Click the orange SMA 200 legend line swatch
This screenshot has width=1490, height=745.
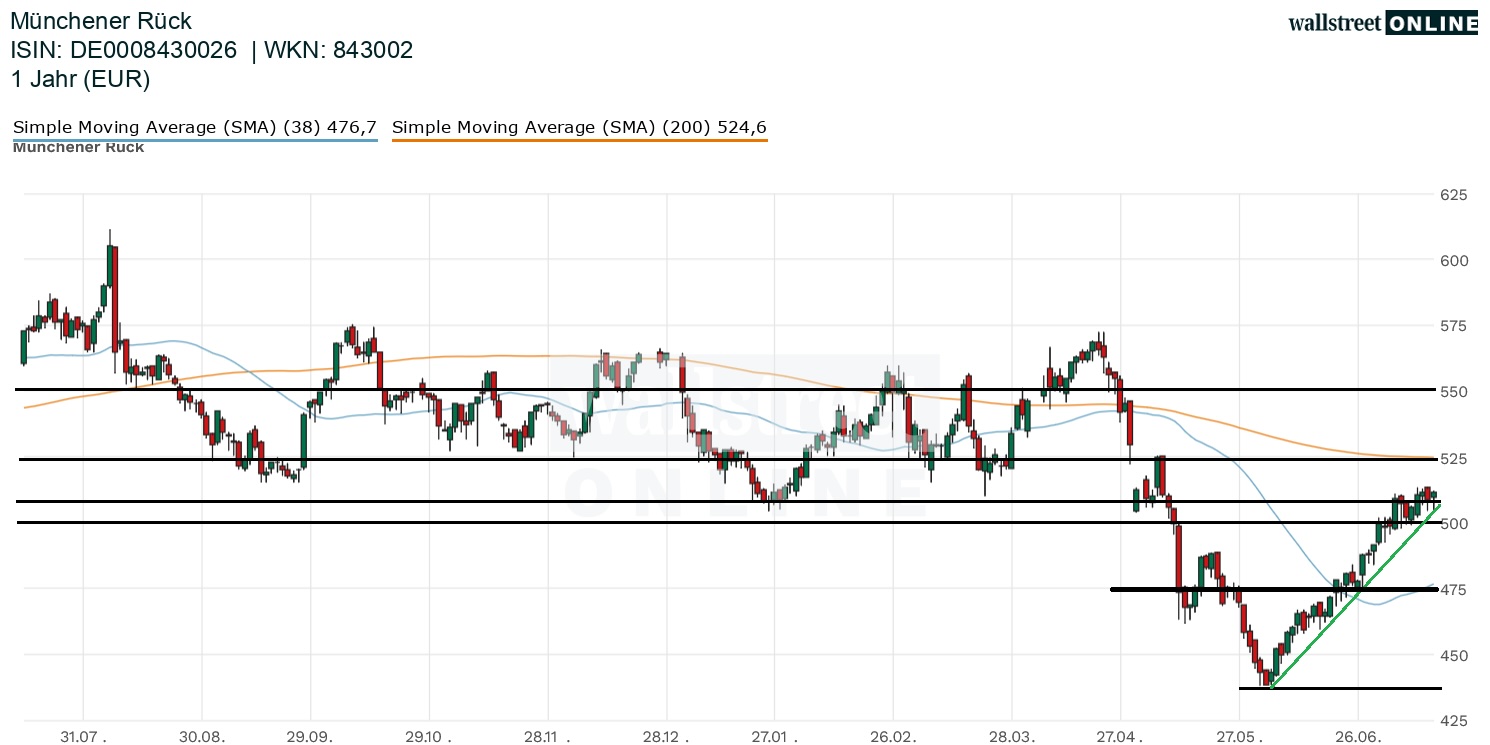[580, 140]
